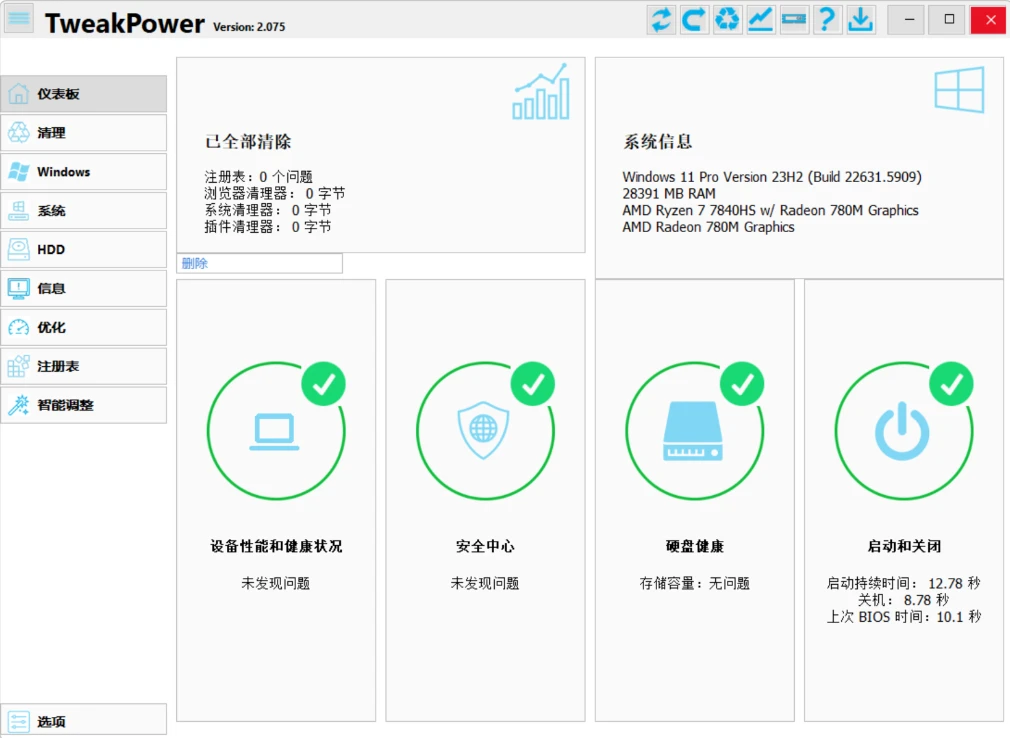Open the line chart toolbar icon
The width and height of the screenshot is (1010, 738).
[761, 20]
